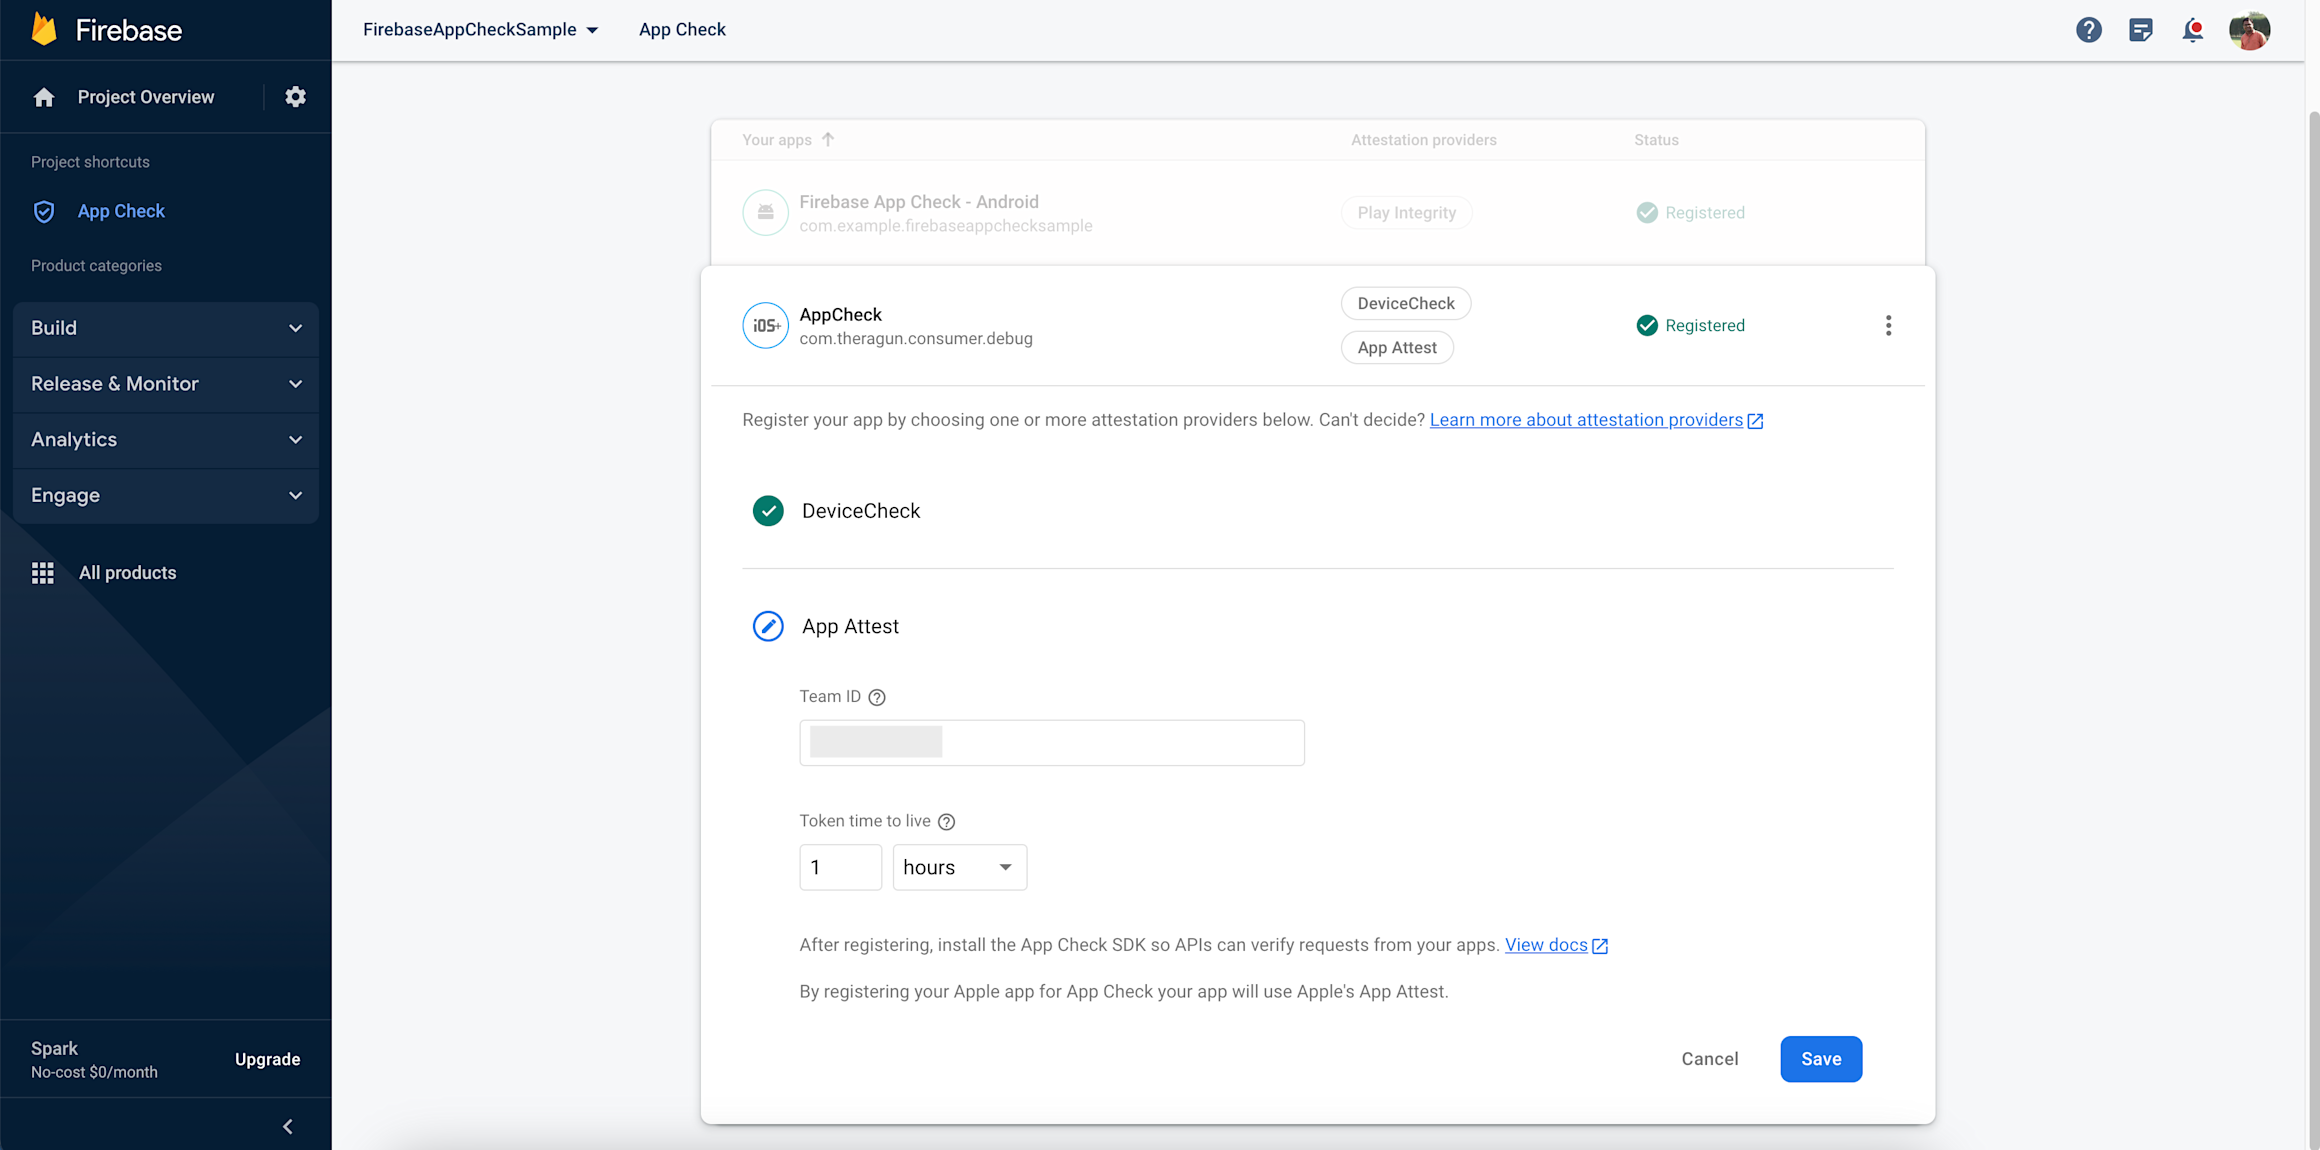Open Project Overview settings gear
Image resolution: width=2320 pixels, height=1150 pixels.
[295, 96]
